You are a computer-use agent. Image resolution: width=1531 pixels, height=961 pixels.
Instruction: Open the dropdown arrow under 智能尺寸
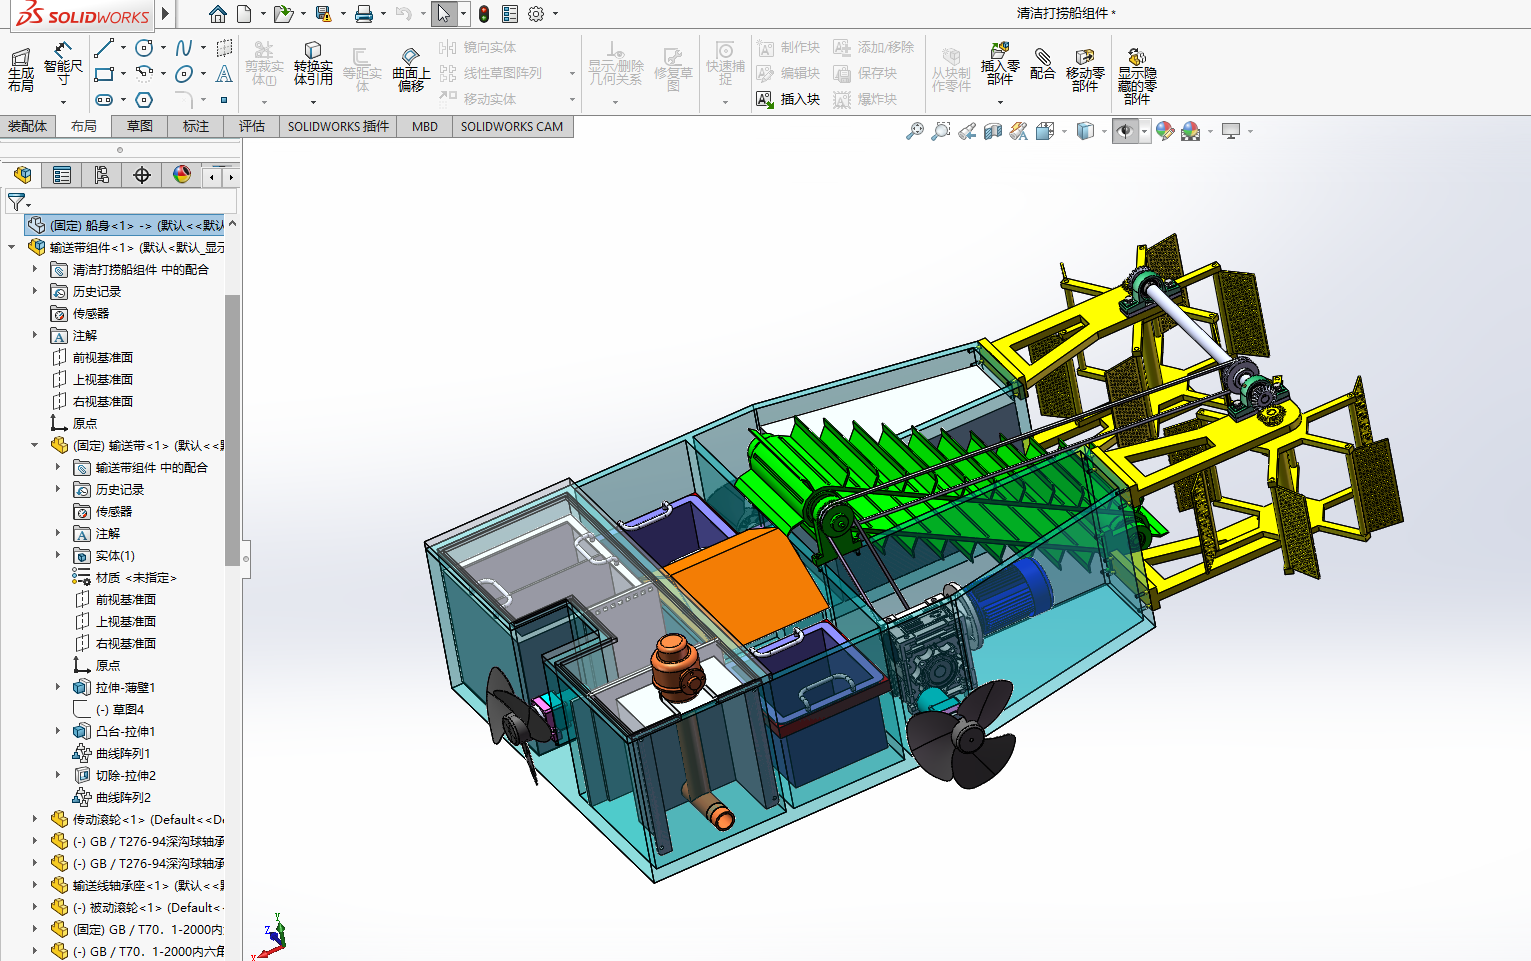[x=63, y=102]
